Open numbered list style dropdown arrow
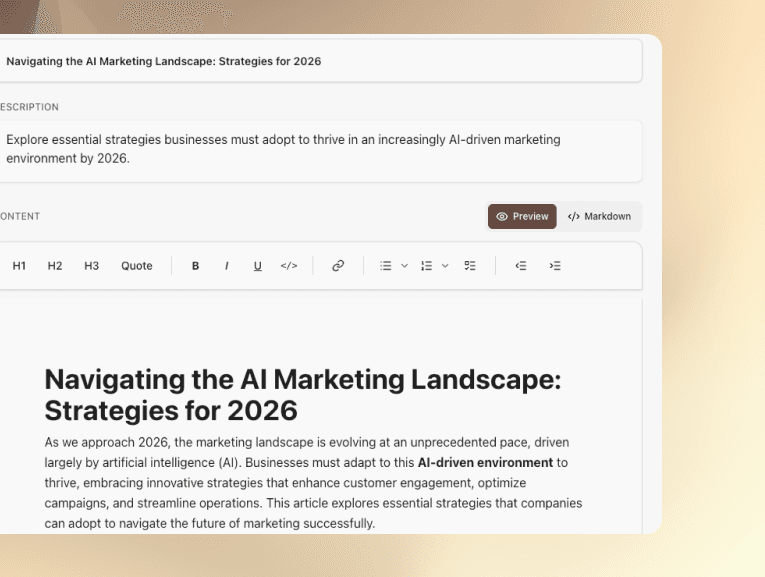Image resolution: width=765 pixels, height=577 pixels. click(x=445, y=266)
